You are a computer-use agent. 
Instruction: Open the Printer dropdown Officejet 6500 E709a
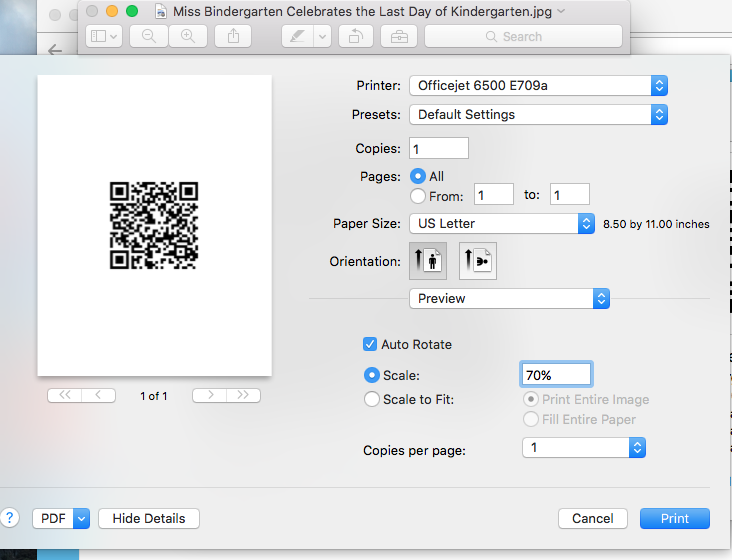click(538, 86)
